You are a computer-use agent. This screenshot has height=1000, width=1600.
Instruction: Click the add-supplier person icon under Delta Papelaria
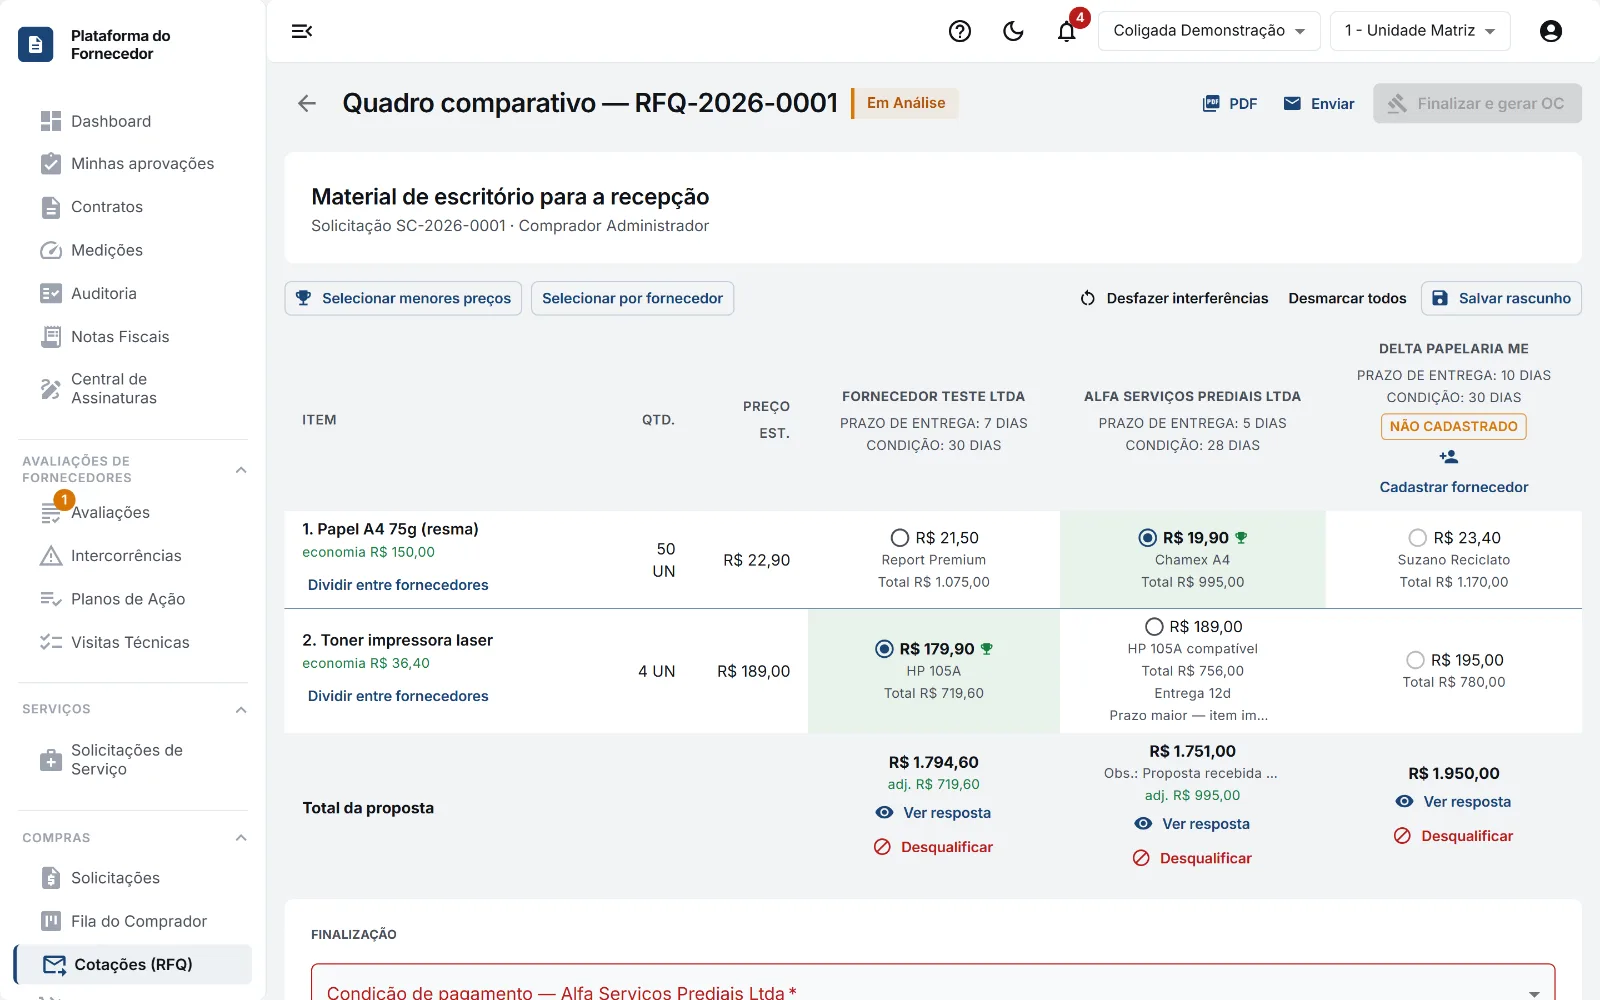point(1449,457)
